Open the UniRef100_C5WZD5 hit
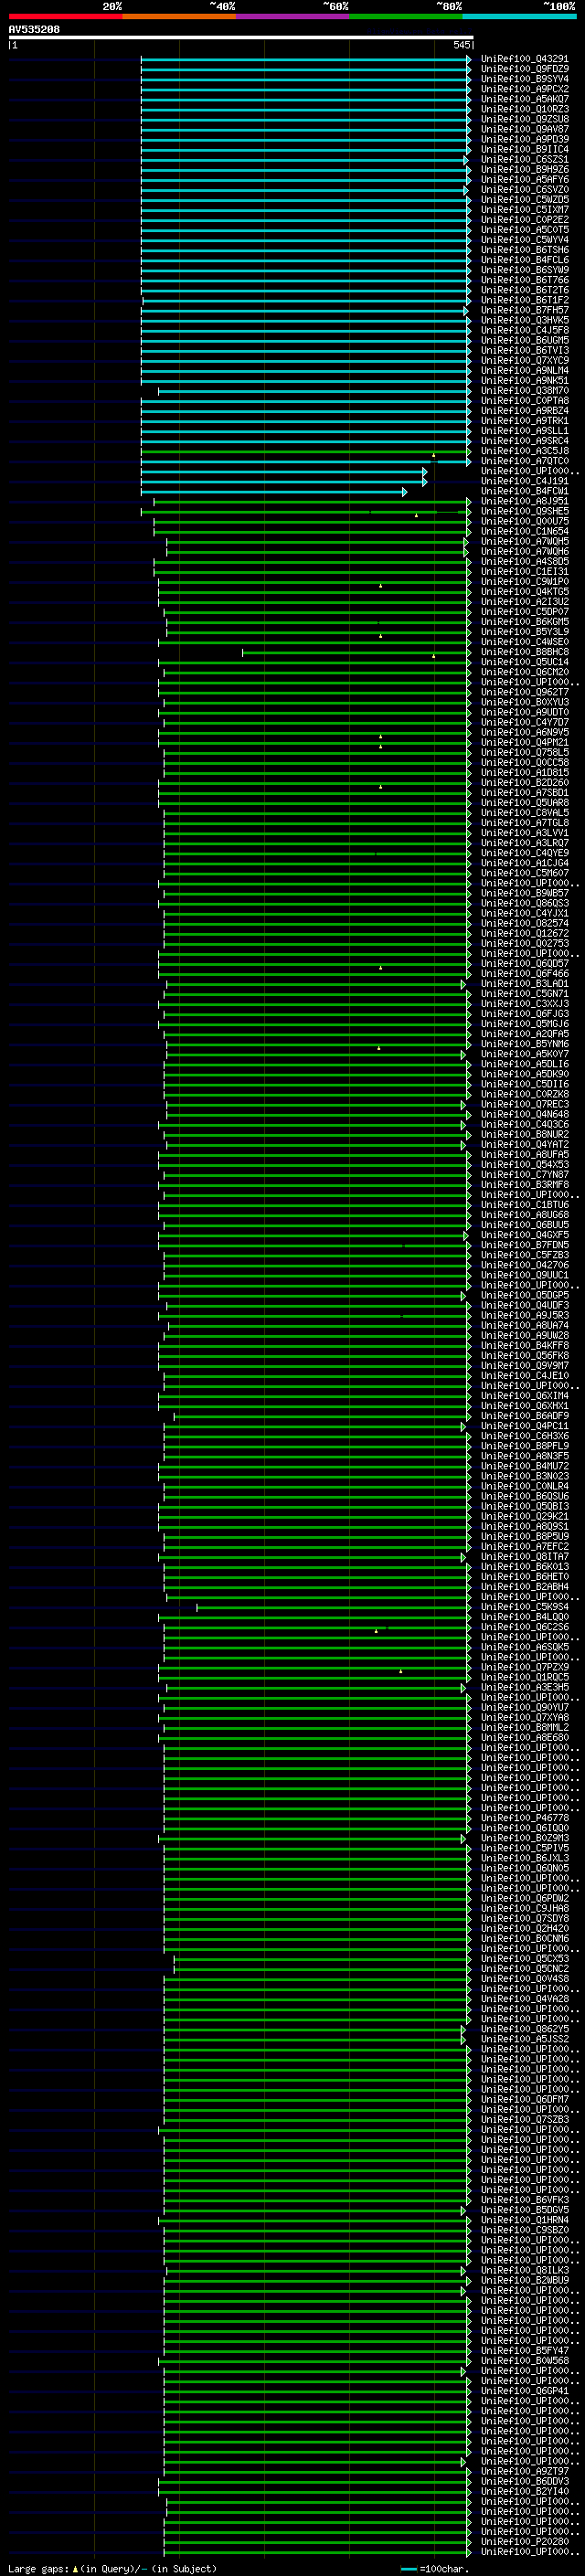The height and width of the screenshot is (2576, 585). (x=524, y=200)
